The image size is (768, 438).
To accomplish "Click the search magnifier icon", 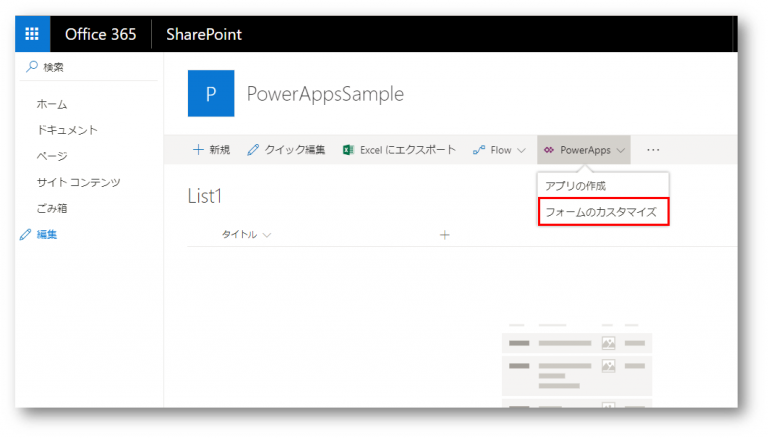I will click(32, 66).
